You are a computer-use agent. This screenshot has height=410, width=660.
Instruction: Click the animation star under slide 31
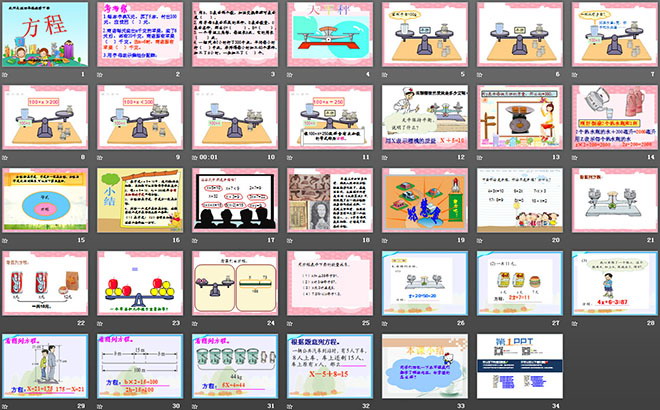(195, 406)
